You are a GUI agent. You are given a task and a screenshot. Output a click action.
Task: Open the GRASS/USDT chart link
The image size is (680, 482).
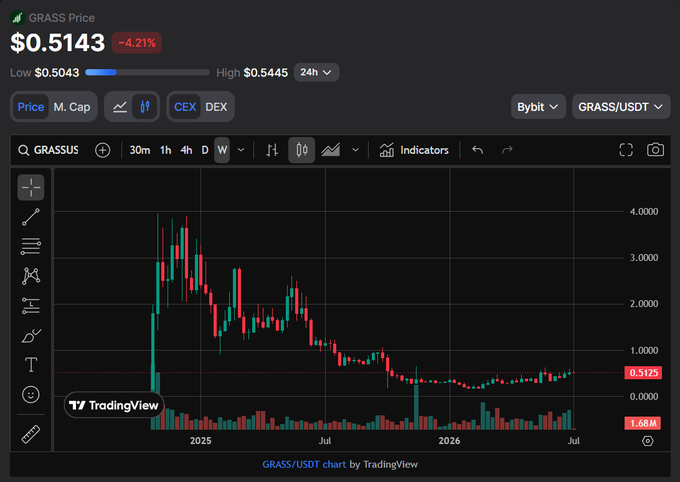click(x=304, y=464)
